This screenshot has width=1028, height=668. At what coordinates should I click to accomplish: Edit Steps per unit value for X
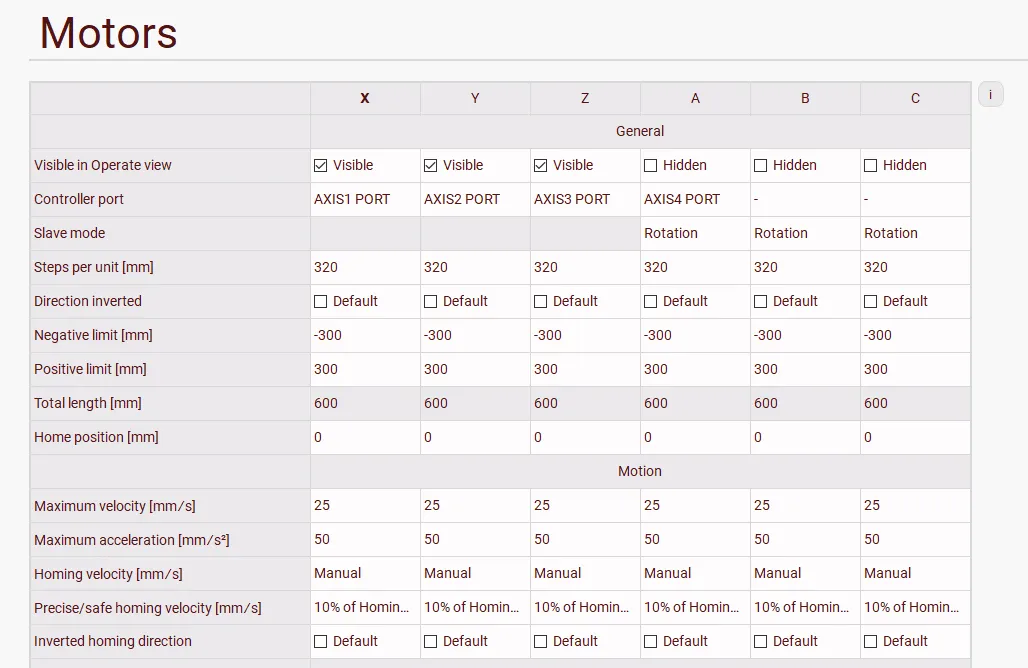[366, 267]
